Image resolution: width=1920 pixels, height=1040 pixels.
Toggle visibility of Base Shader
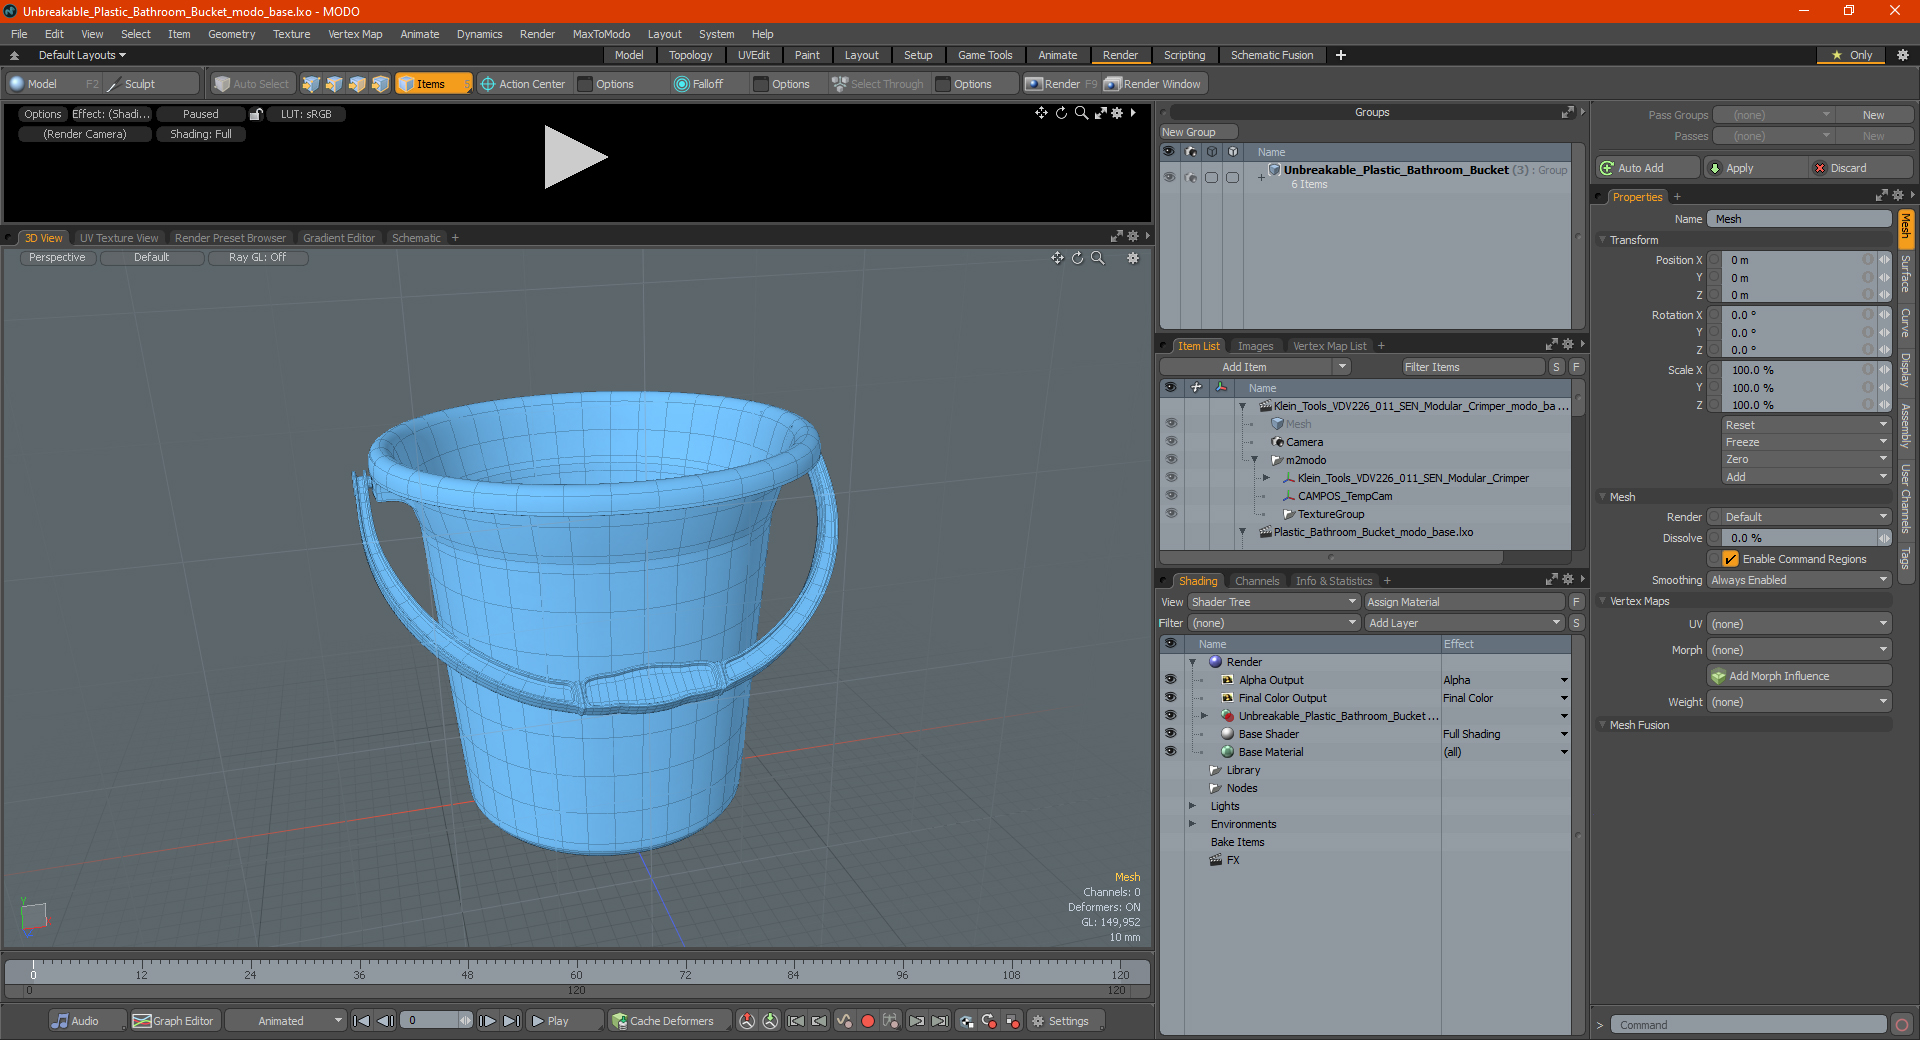1170,734
